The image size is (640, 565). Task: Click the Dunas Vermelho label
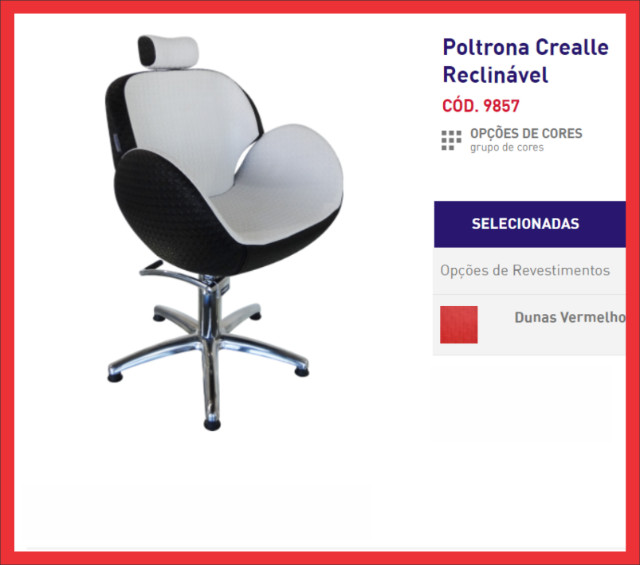(570, 317)
